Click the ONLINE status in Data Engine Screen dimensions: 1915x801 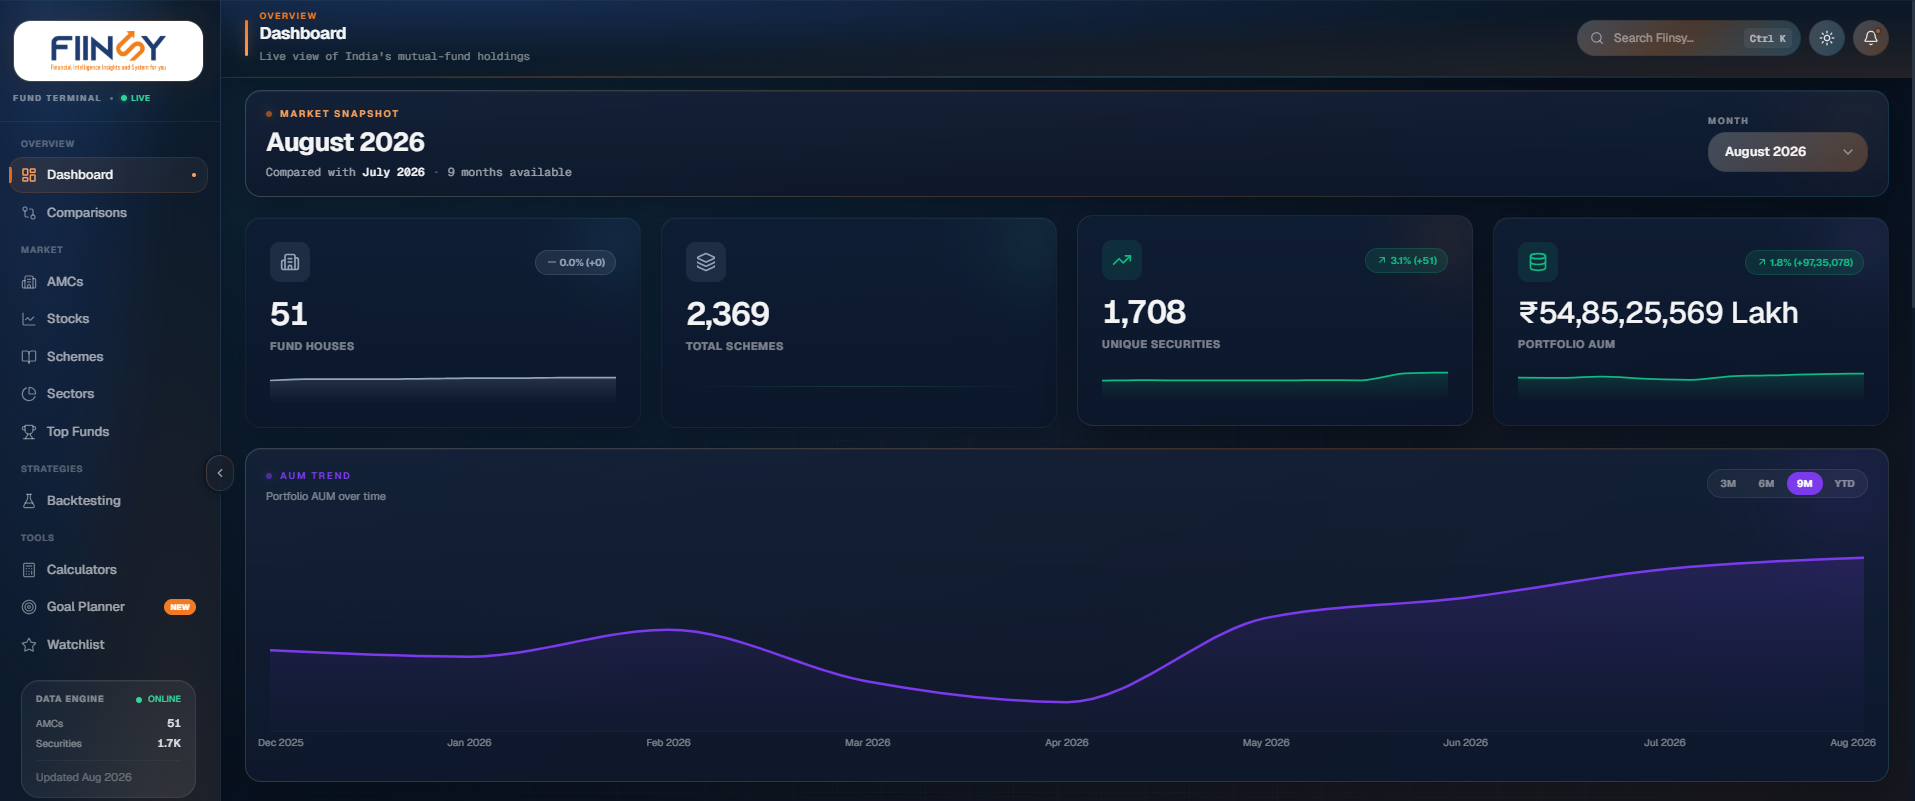tap(159, 699)
